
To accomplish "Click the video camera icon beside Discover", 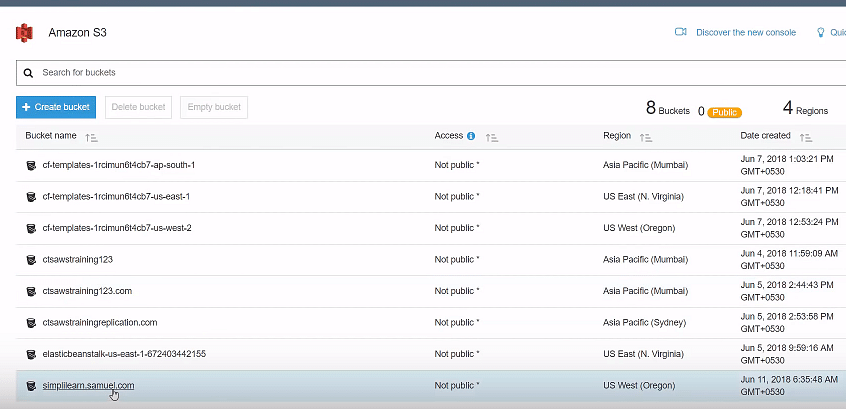I will pyautogui.click(x=680, y=32).
